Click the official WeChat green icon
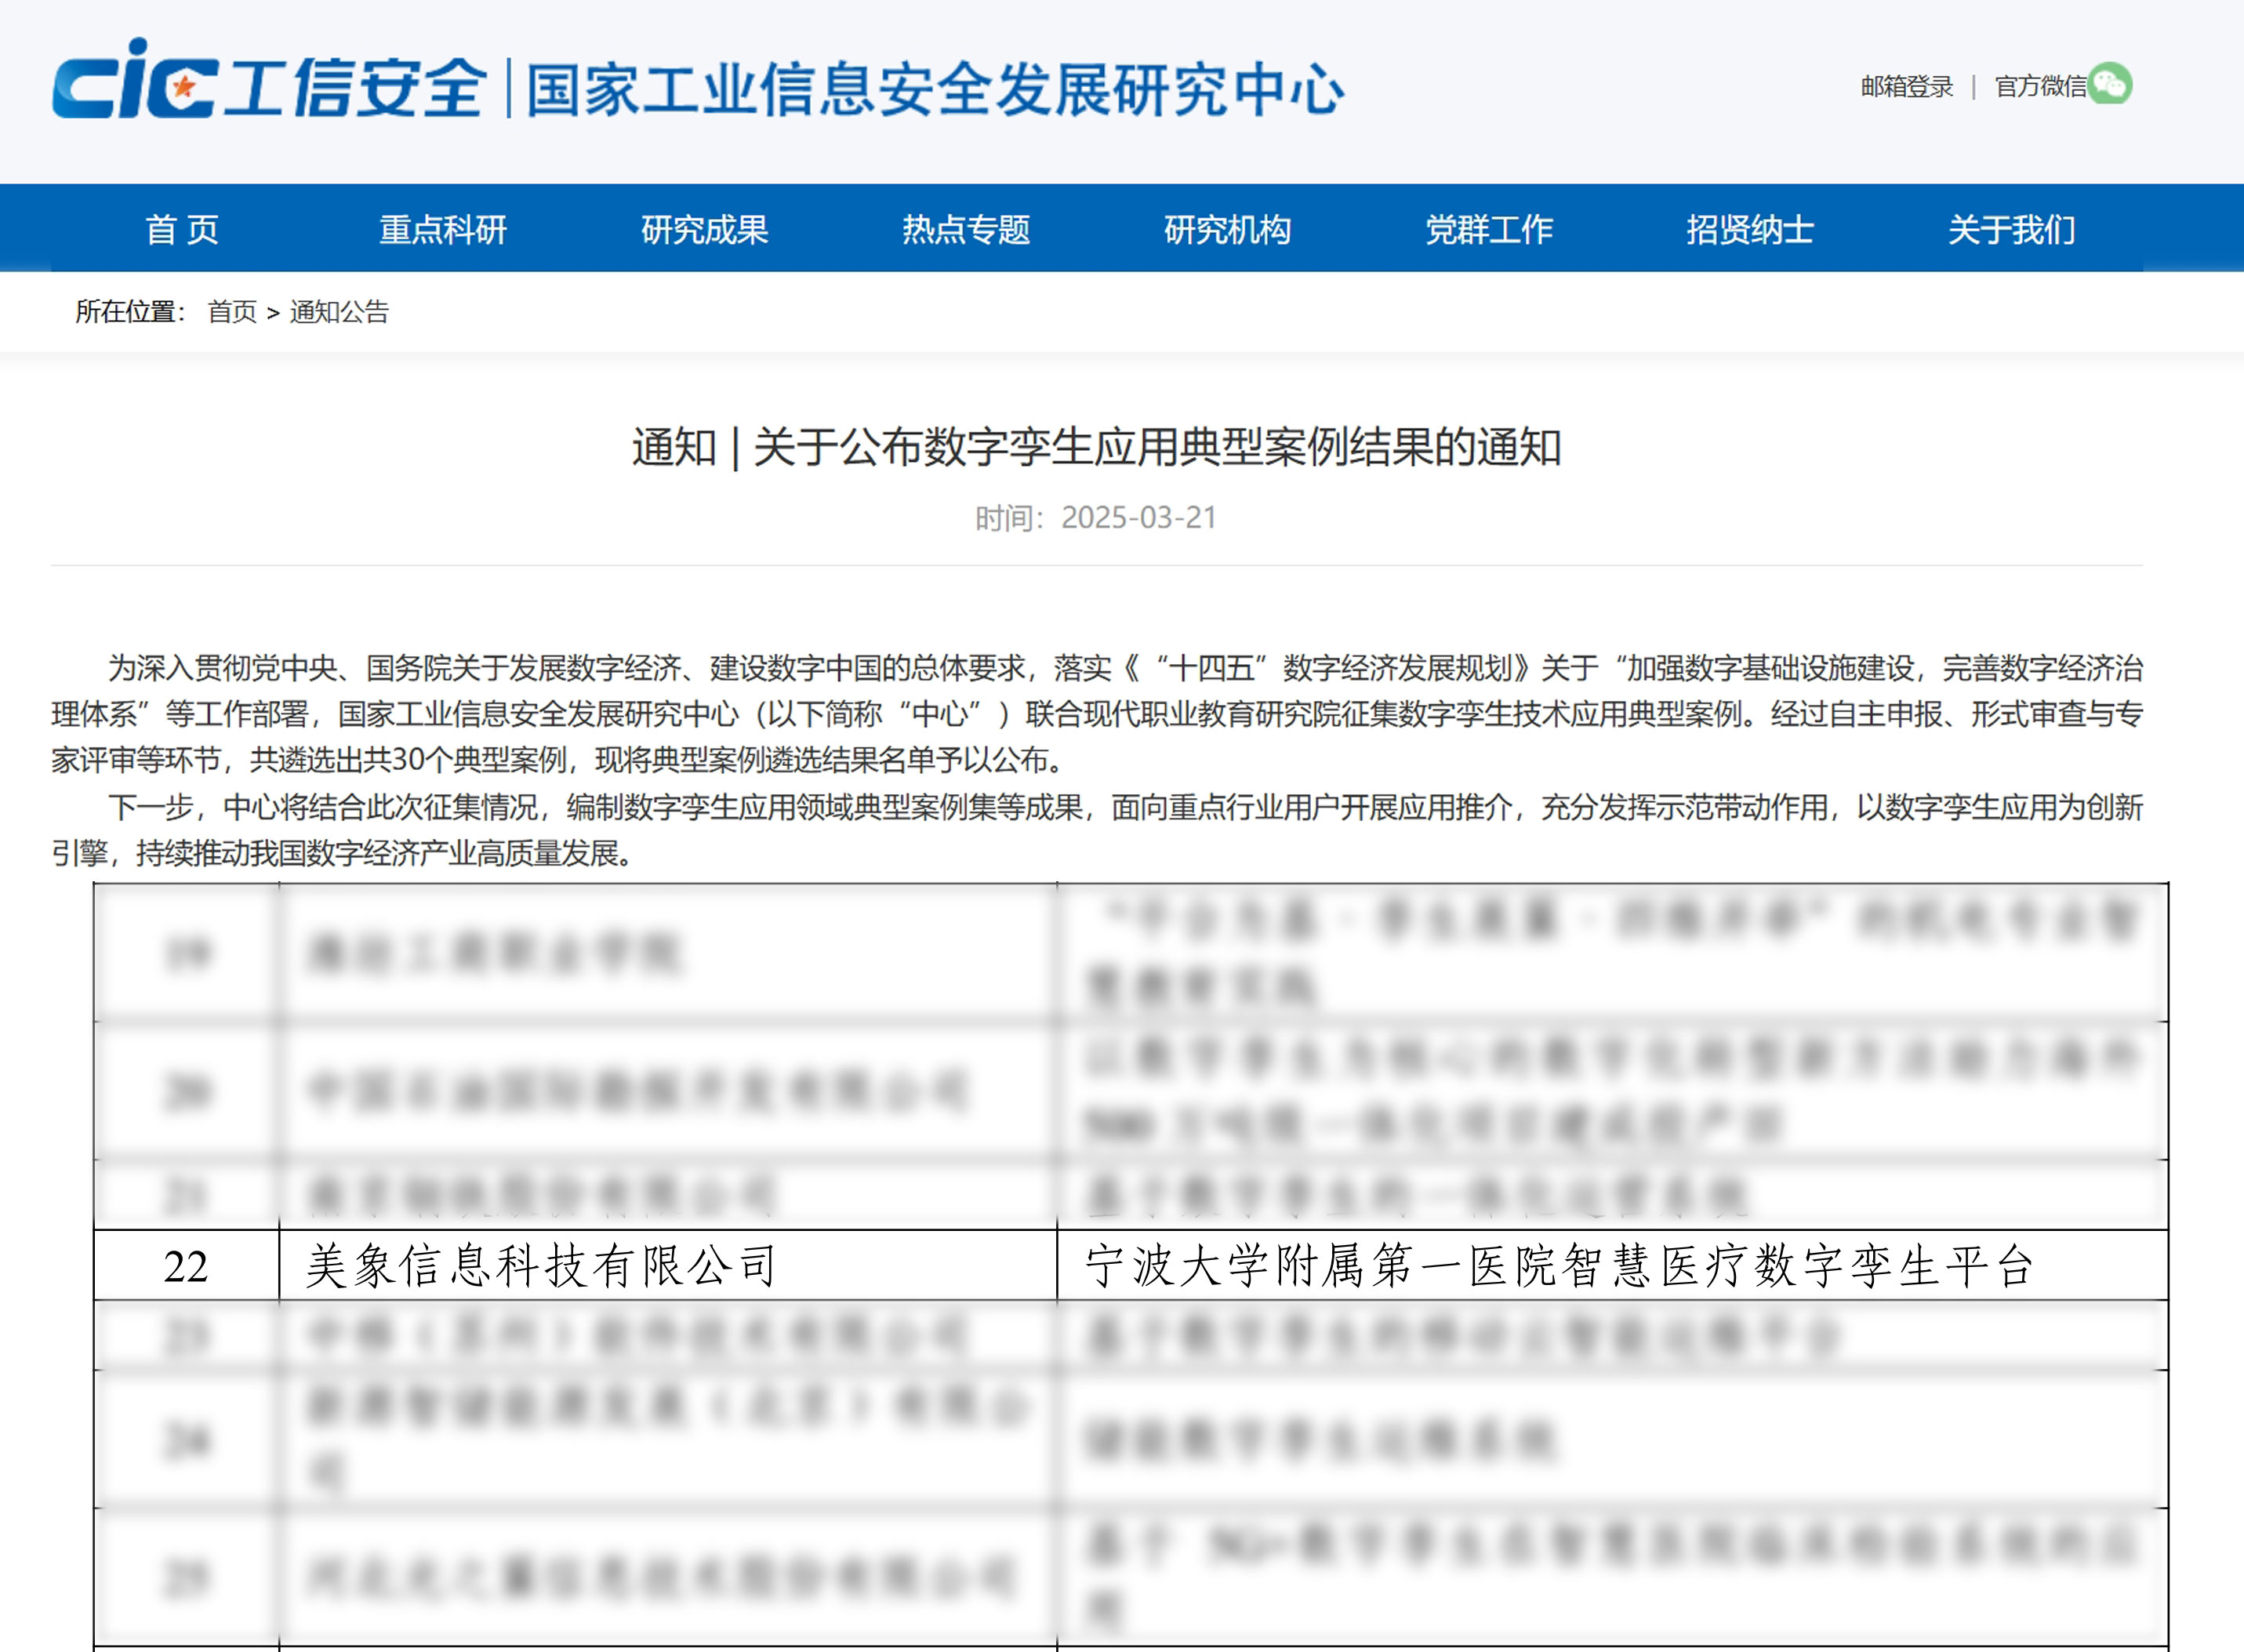This screenshot has width=2244, height=1652. 2111,84
